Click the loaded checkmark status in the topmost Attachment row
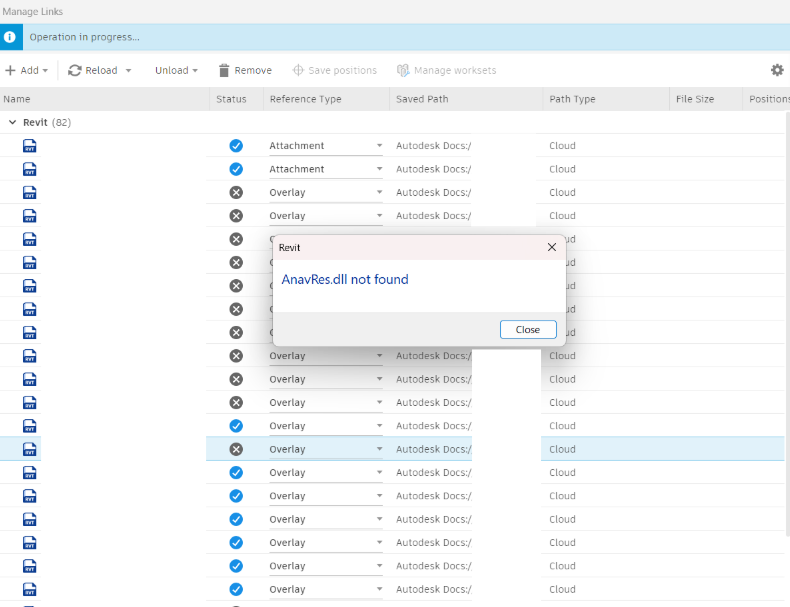 236,146
